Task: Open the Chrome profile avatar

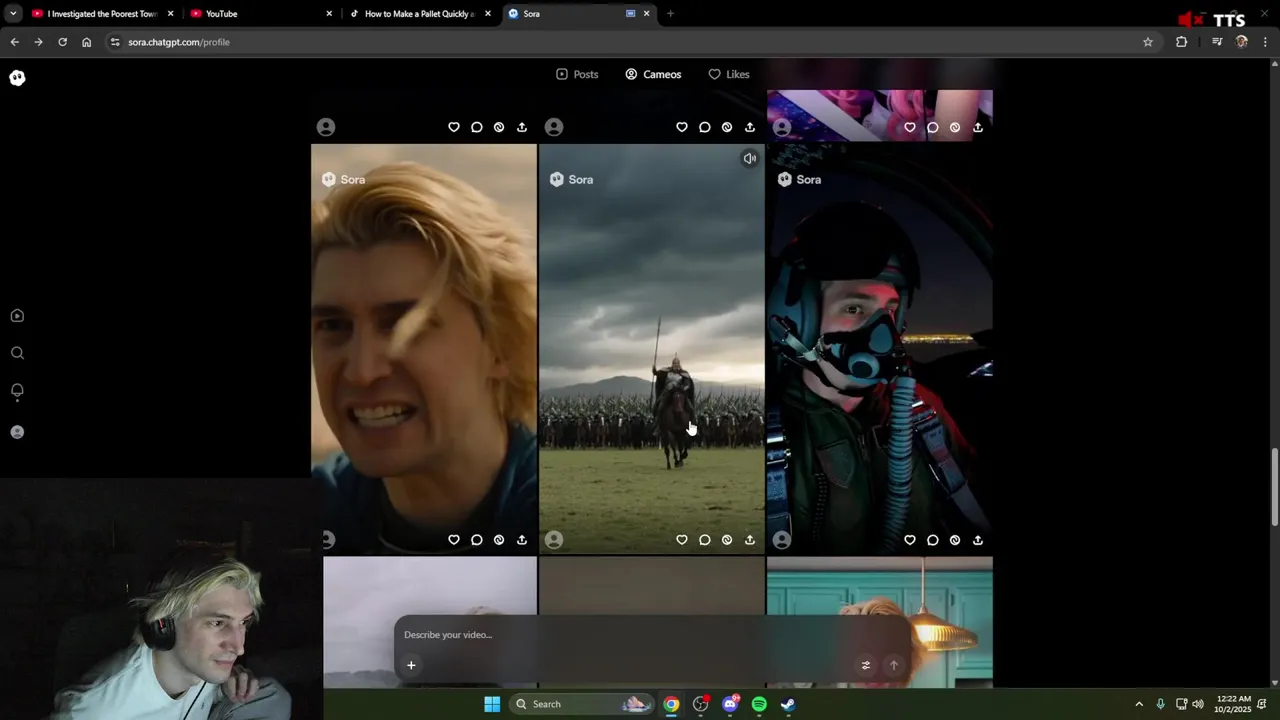Action: [1242, 42]
